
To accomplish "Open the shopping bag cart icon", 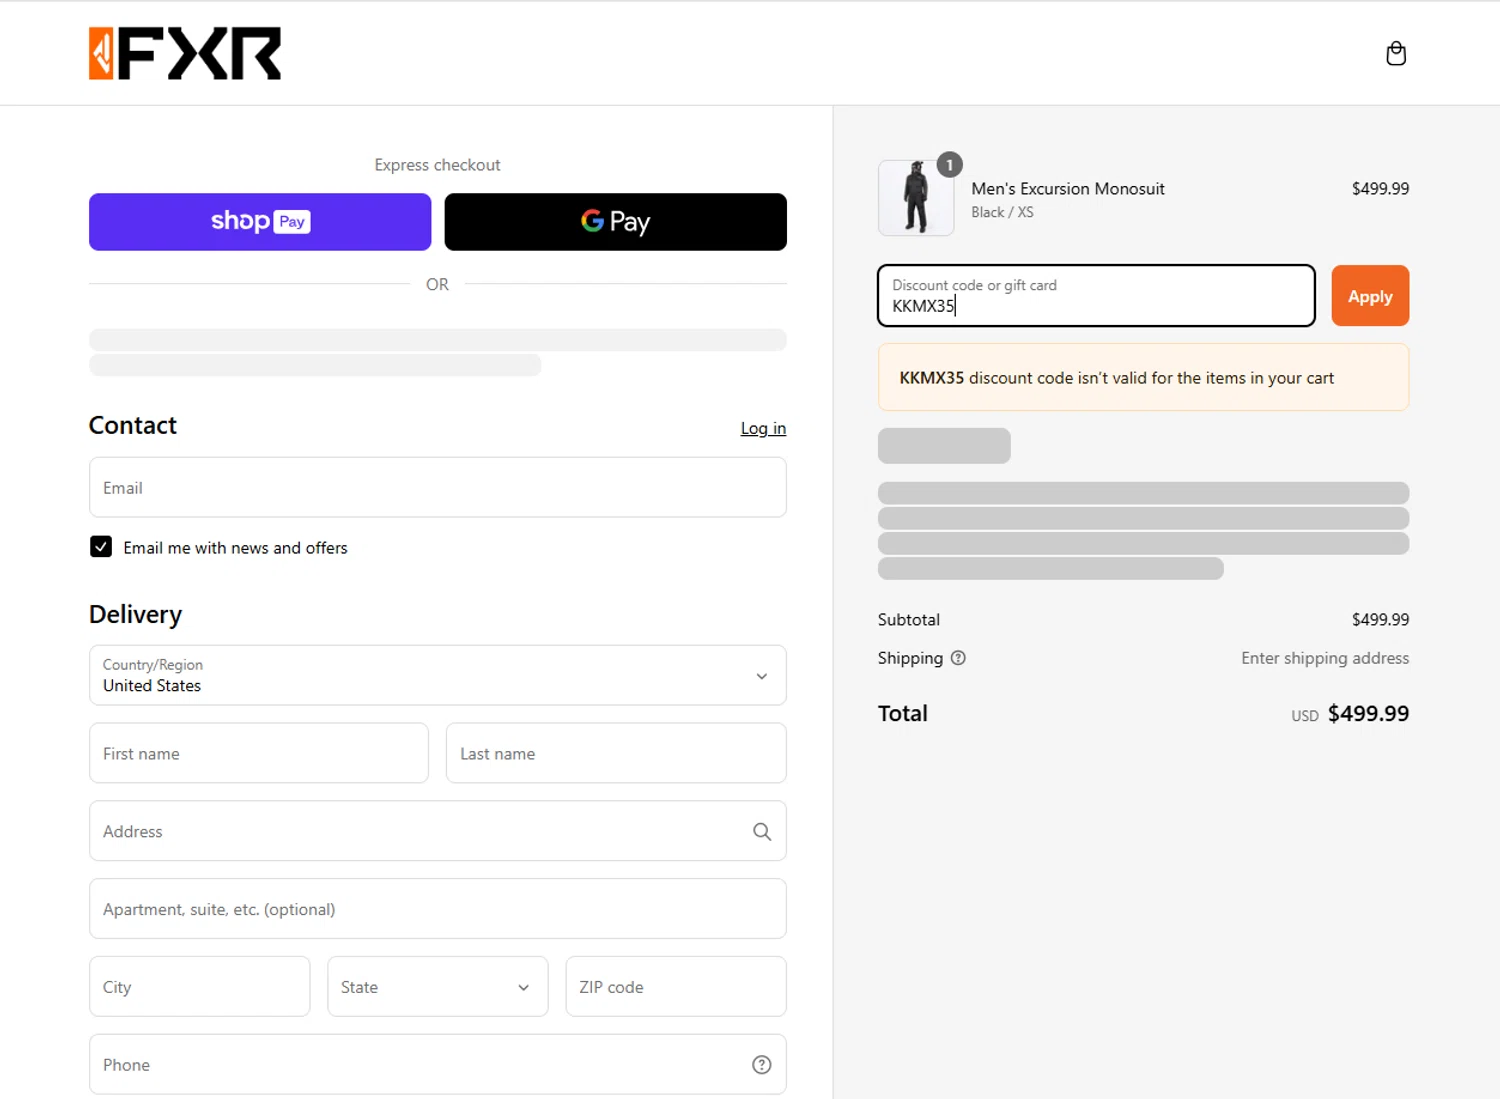I will click(x=1396, y=53).
